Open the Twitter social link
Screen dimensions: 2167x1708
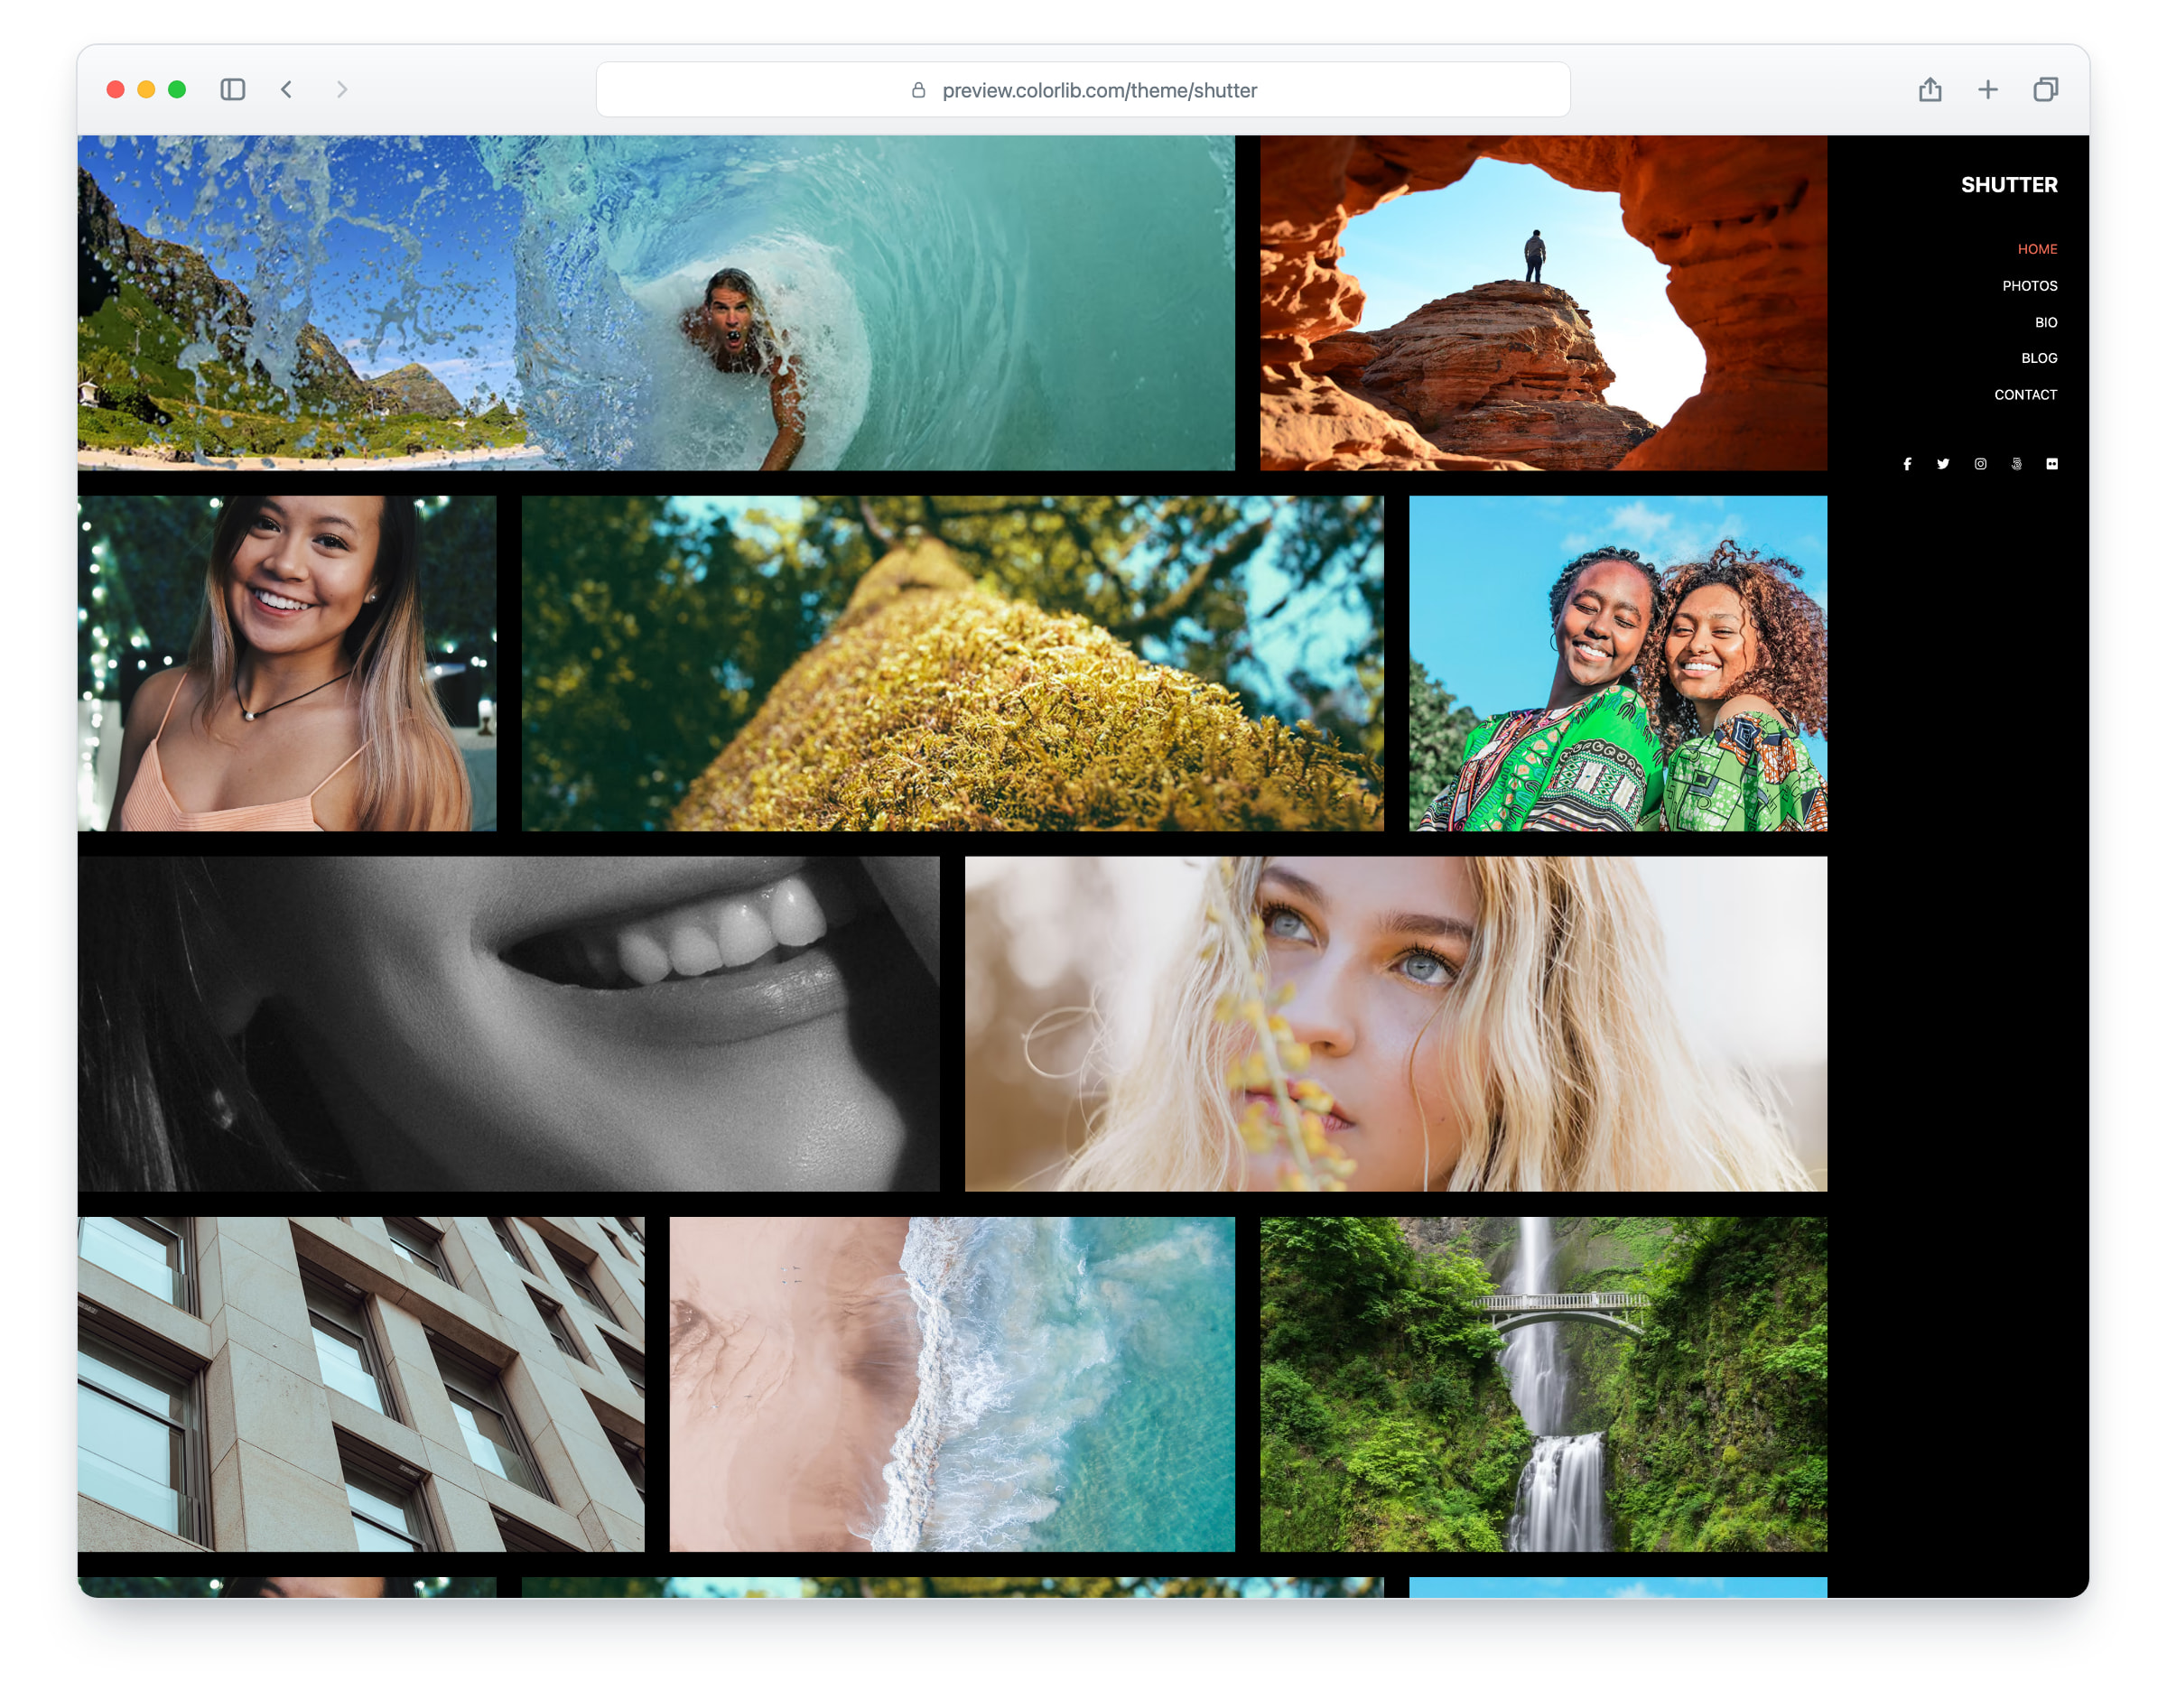(x=1943, y=464)
